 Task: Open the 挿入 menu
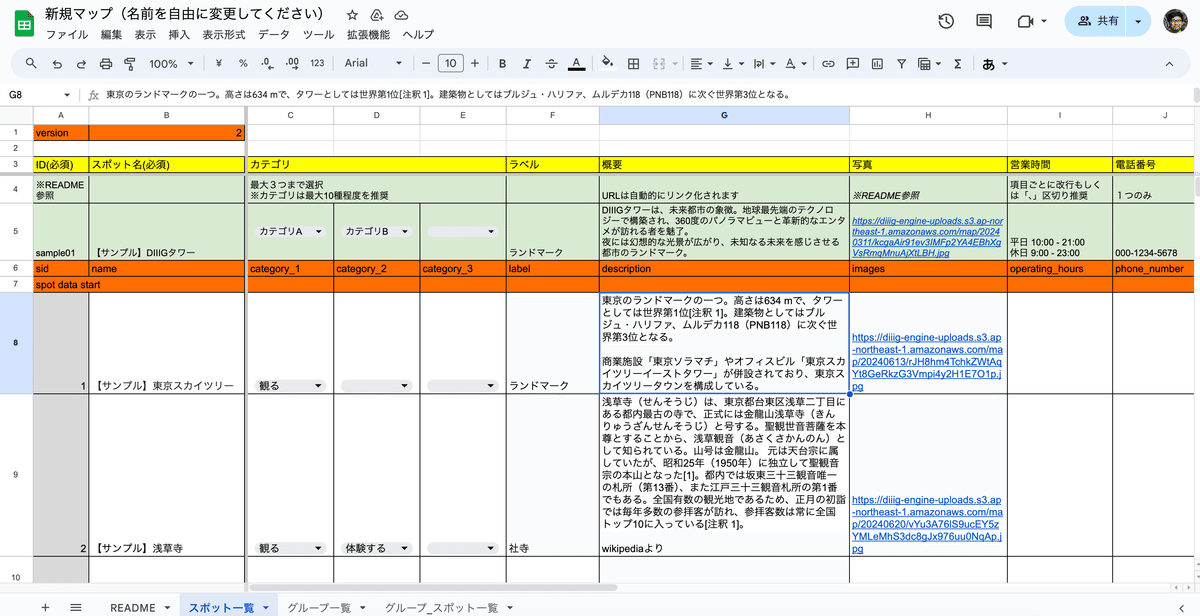point(179,34)
